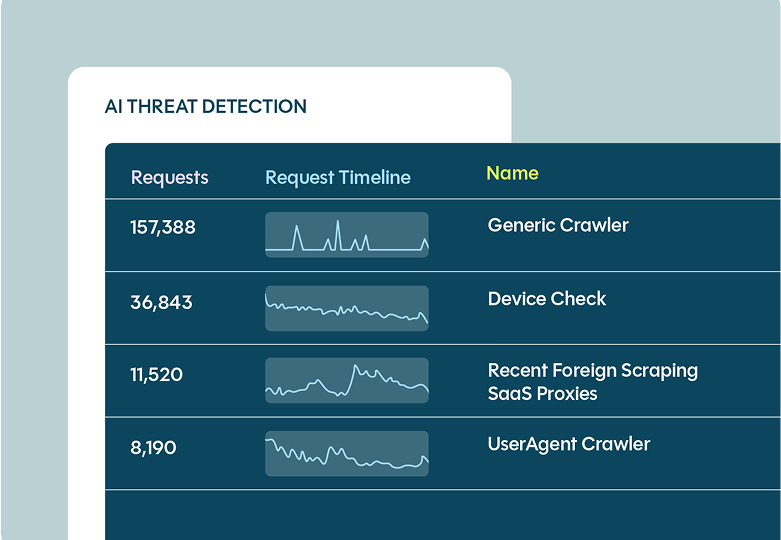Click the Requests column header
This screenshot has height=540, width=781.
pos(169,178)
